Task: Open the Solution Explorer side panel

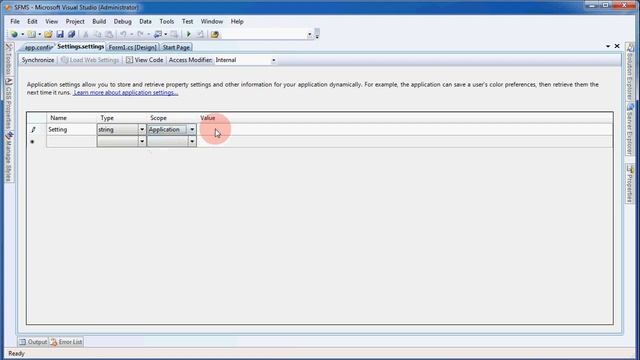Action: [x=630, y=73]
